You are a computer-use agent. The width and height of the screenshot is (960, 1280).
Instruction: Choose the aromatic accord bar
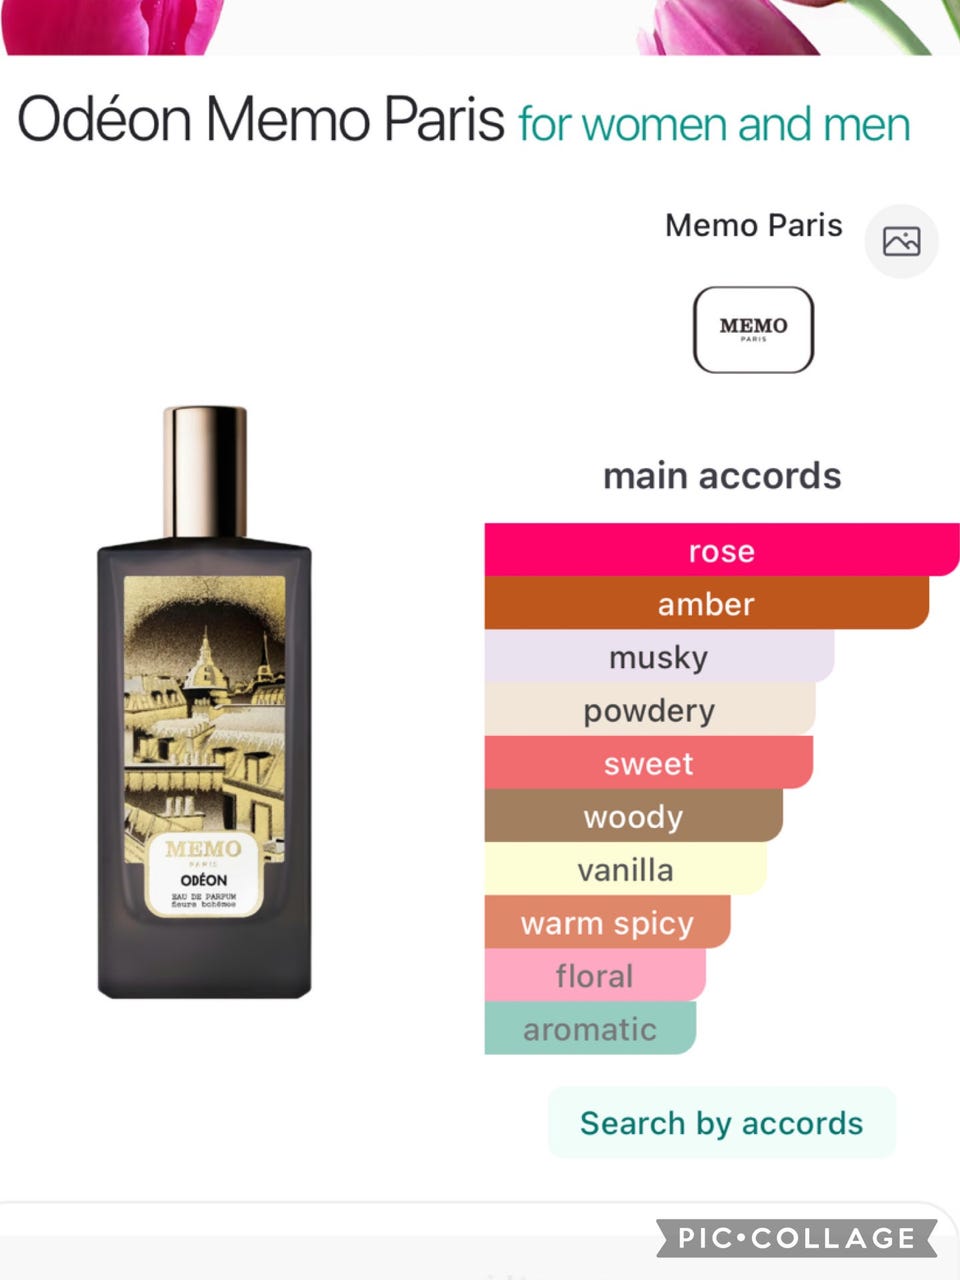[x=590, y=1027]
